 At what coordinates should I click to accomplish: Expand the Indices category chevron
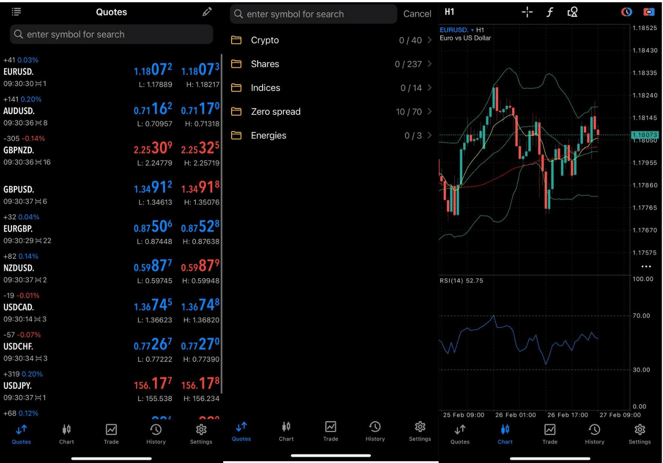click(430, 88)
